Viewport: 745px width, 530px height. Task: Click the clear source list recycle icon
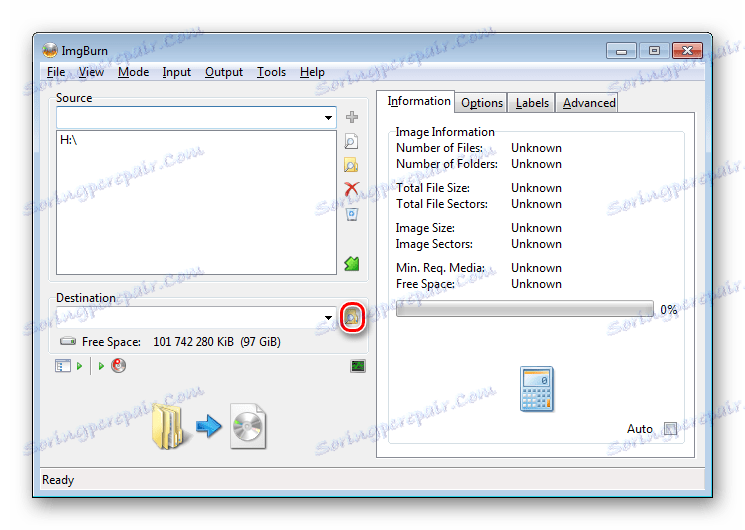point(352,214)
